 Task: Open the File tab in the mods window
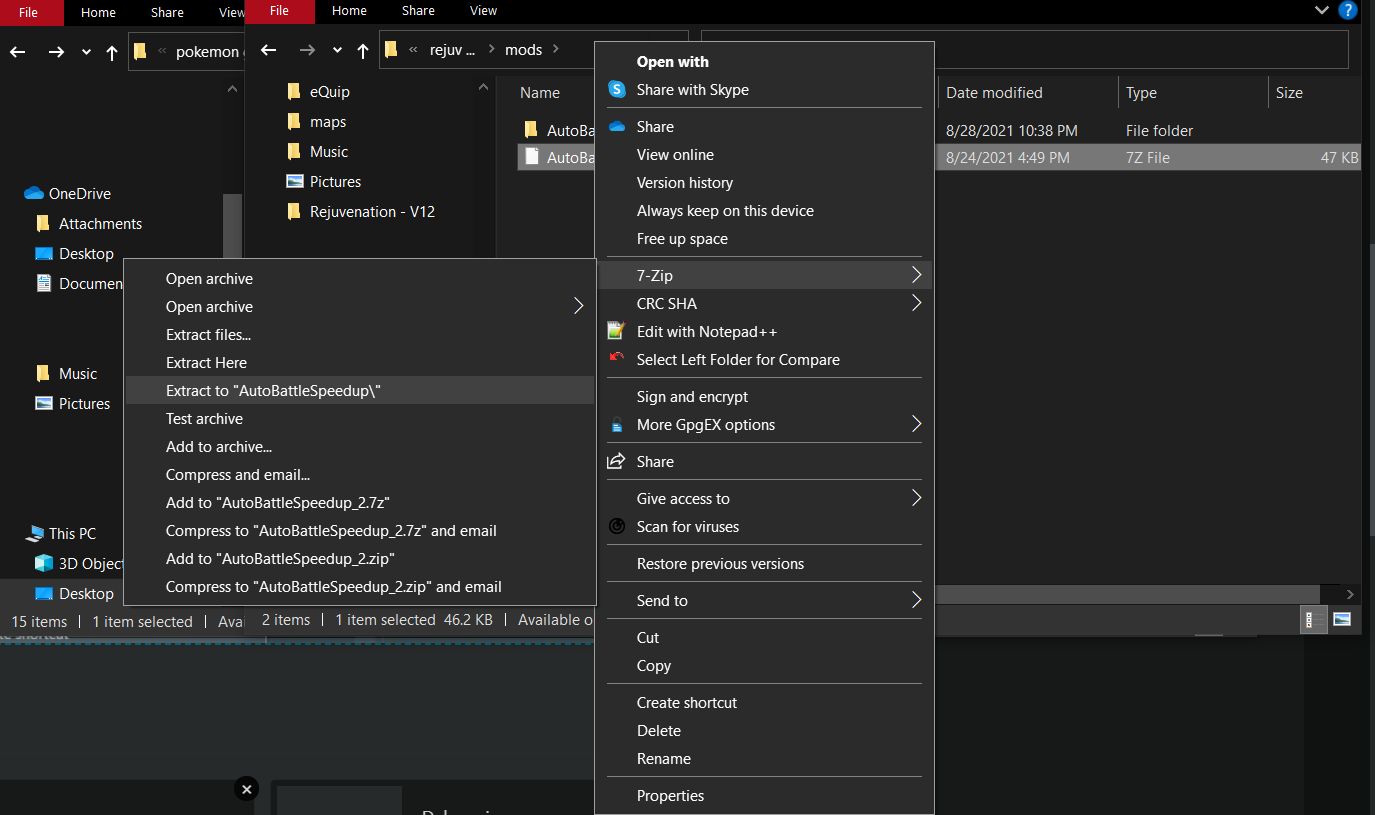(280, 11)
